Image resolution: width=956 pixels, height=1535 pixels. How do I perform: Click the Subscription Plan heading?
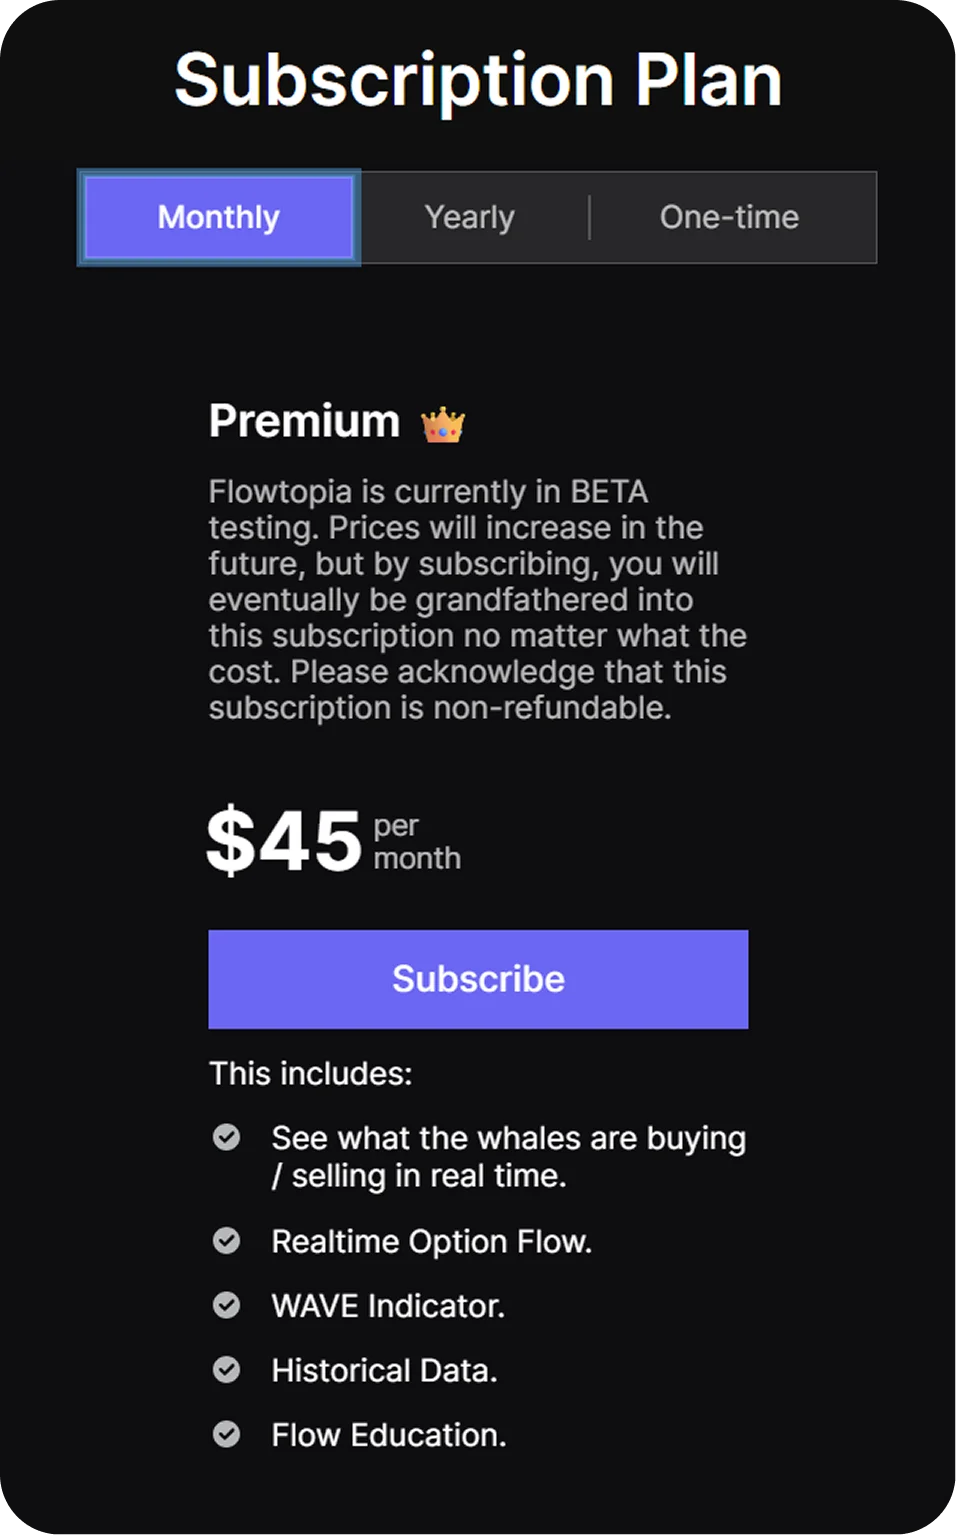coord(478,79)
